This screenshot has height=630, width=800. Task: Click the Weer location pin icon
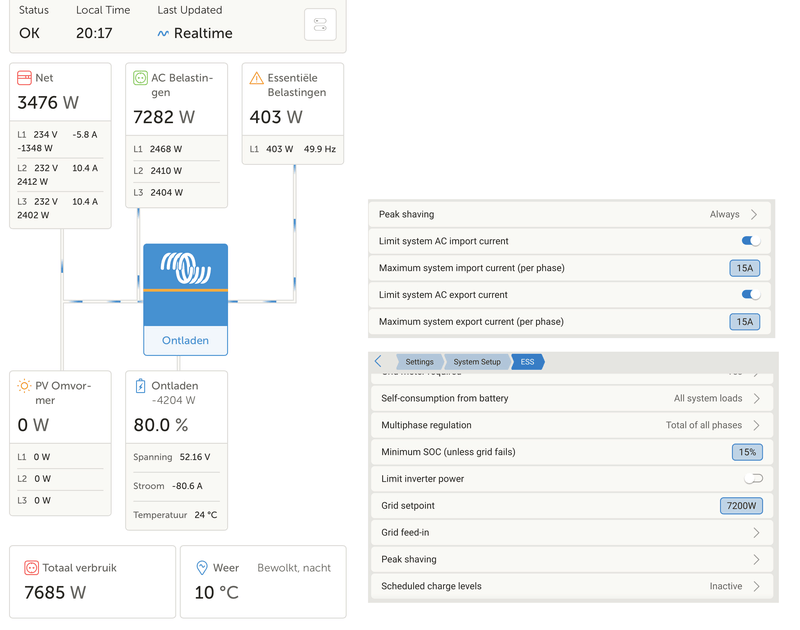coord(202,568)
